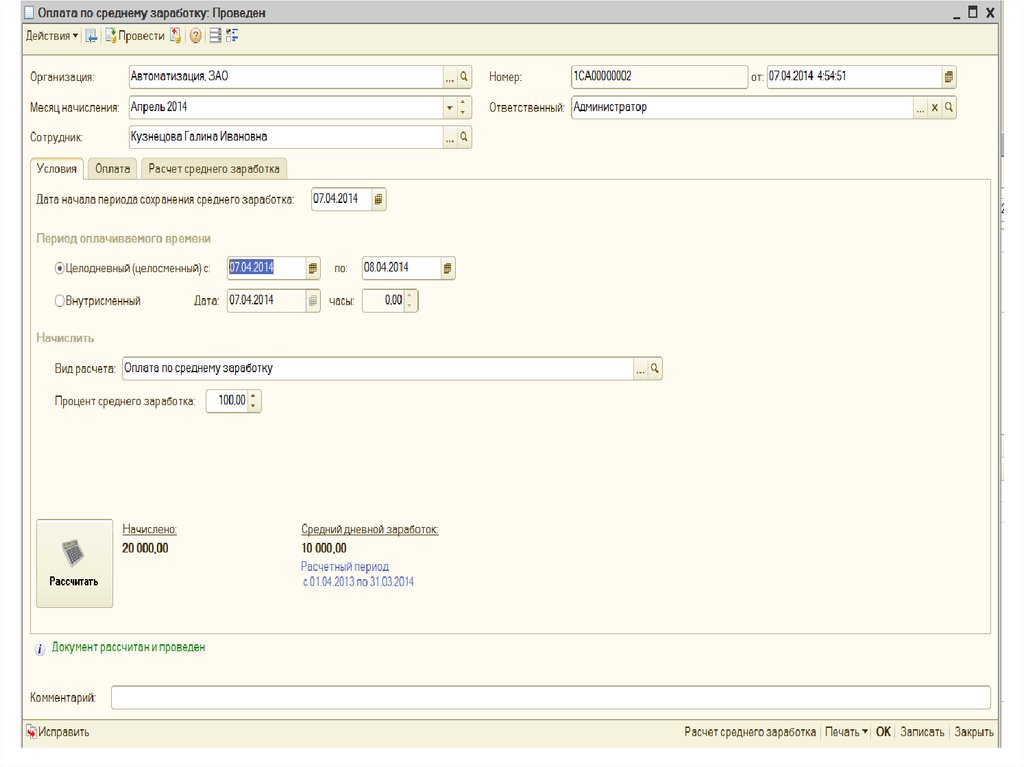Click into the Комментарий text field
This screenshot has height=767, width=1024.
click(x=550, y=697)
